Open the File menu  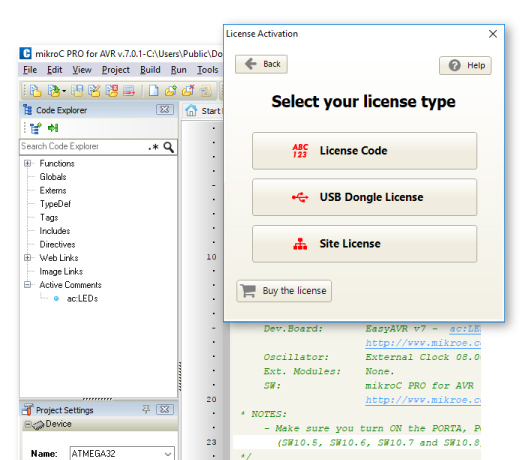click(30, 70)
